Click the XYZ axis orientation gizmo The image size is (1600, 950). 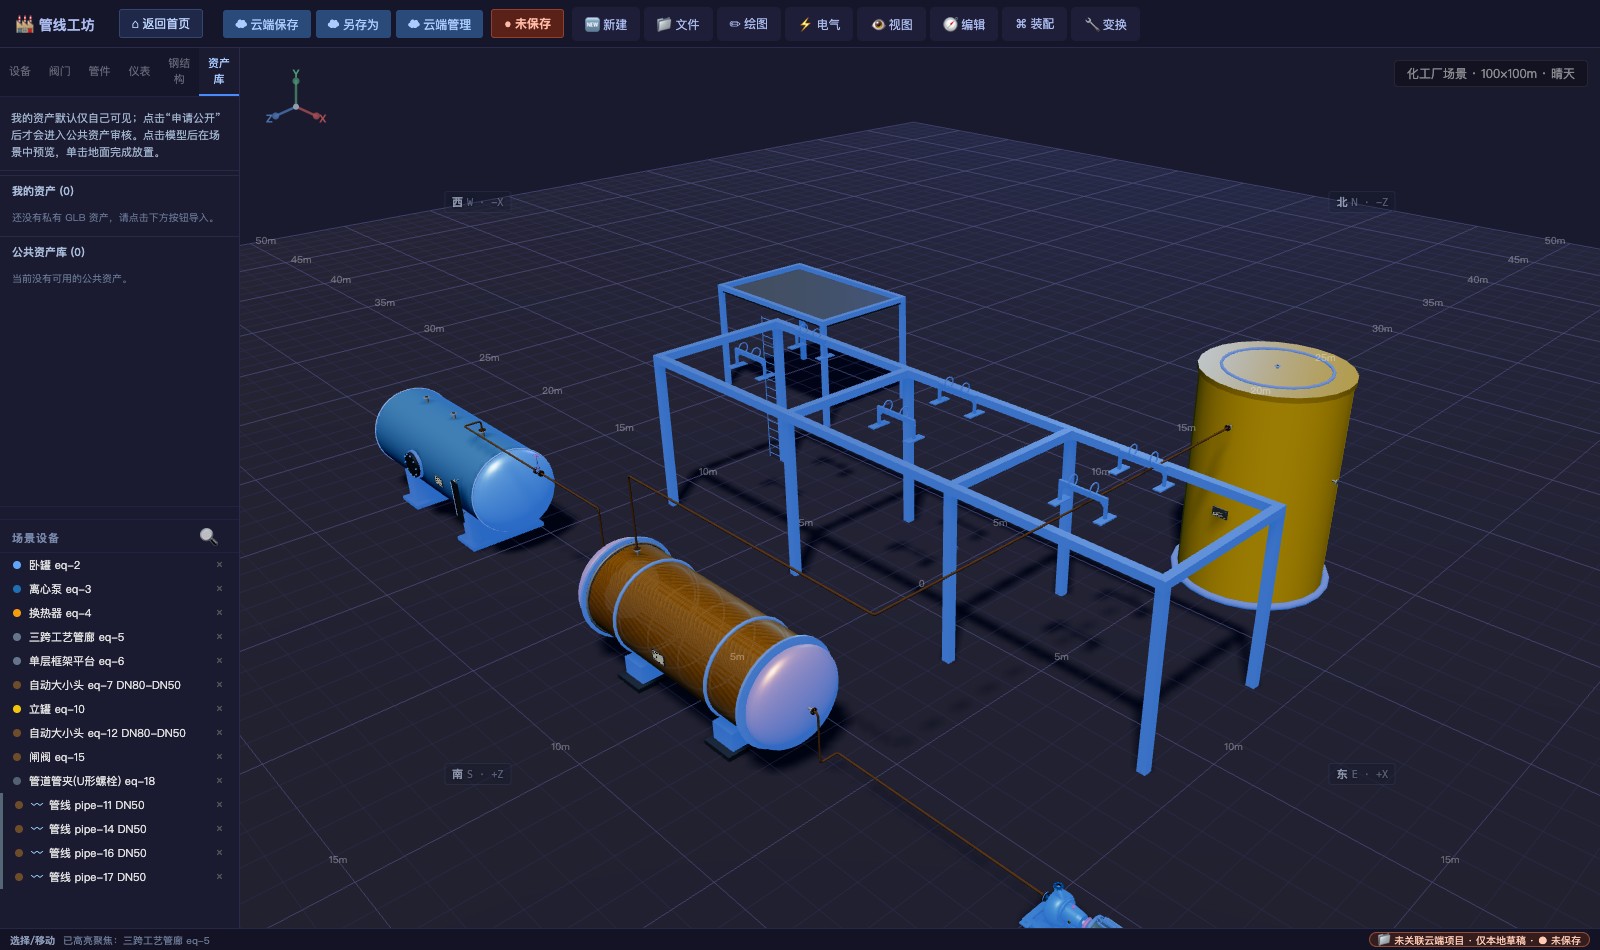(296, 98)
